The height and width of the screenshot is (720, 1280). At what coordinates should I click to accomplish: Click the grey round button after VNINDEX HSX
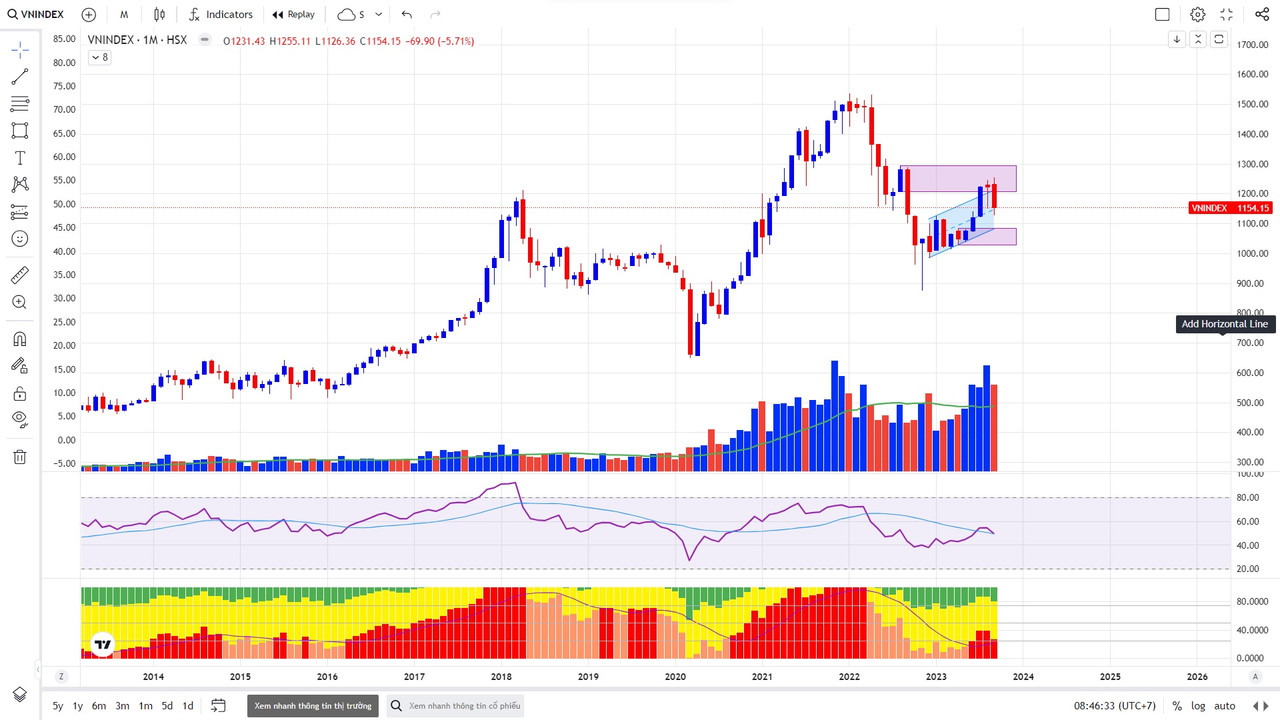(205, 41)
